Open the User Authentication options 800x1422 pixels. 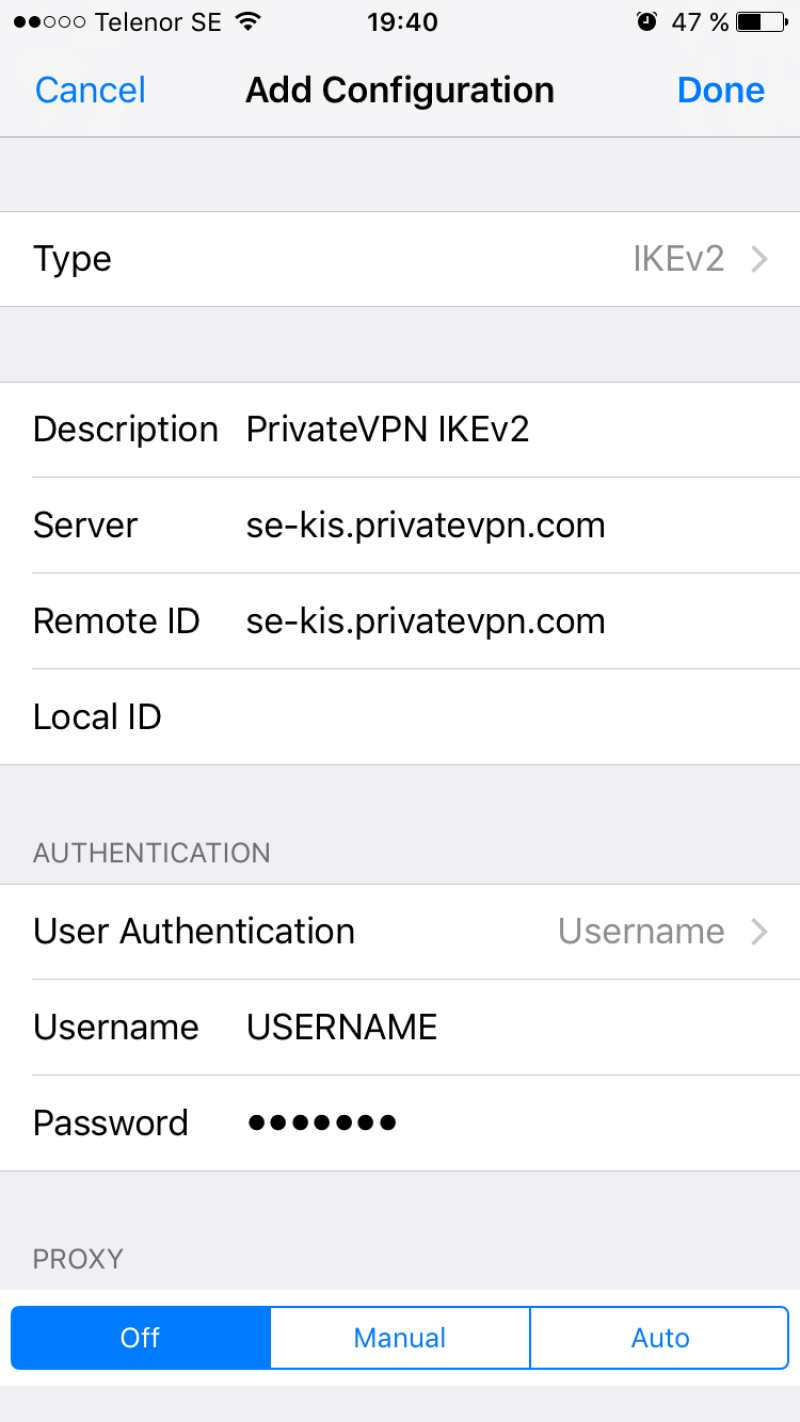click(x=400, y=932)
